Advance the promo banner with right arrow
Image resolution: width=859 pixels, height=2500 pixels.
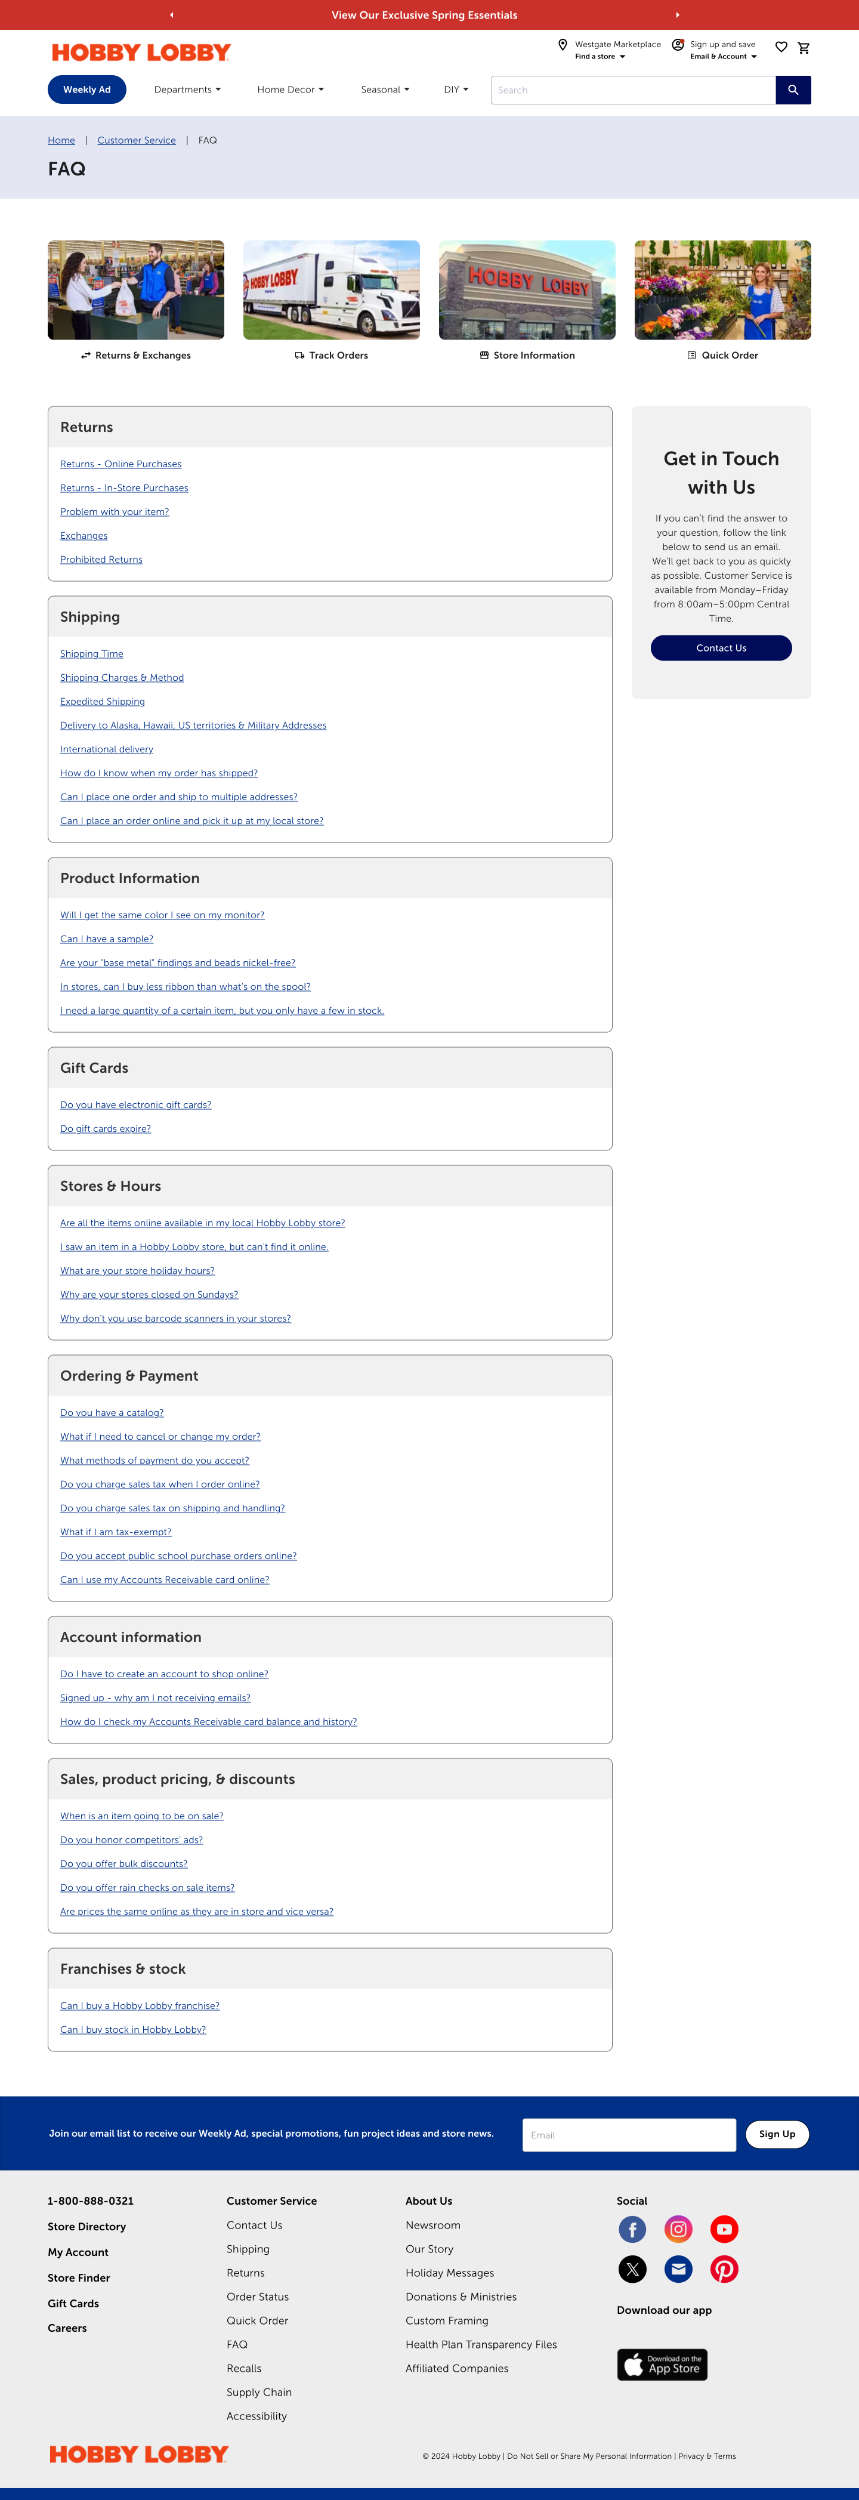(678, 15)
